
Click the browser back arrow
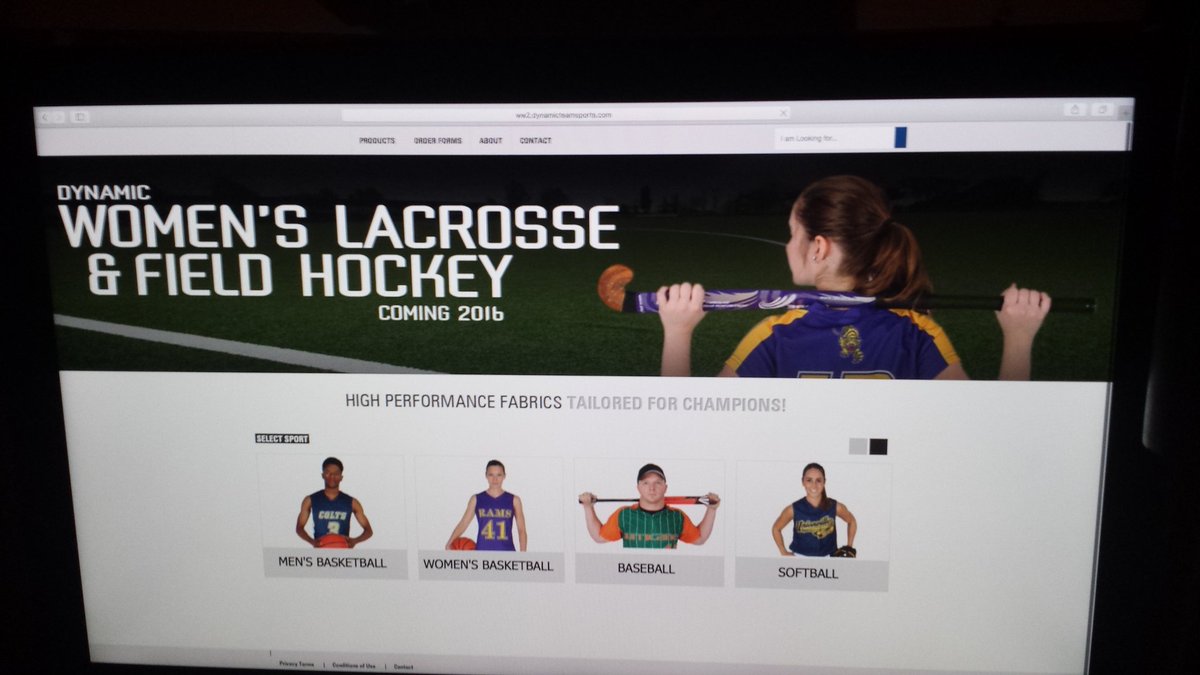pyautogui.click(x=44, y=117)
